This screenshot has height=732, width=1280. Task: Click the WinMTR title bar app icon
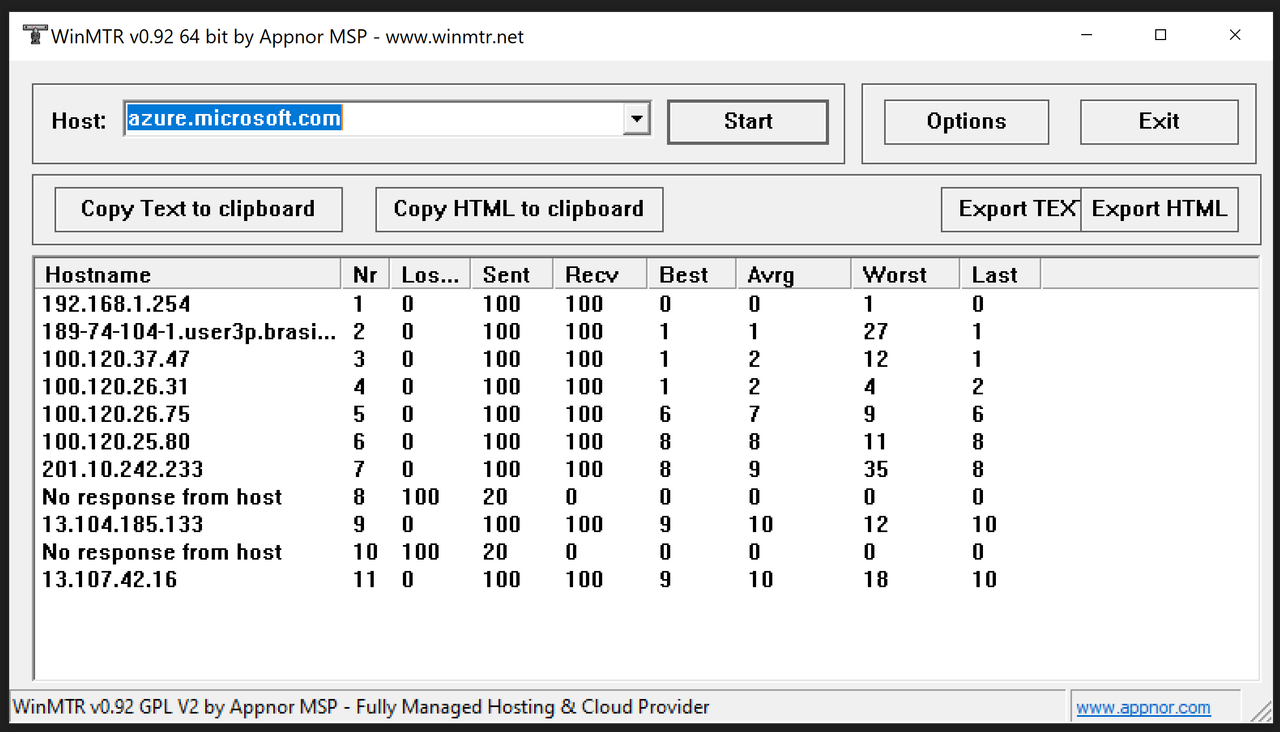pyautogui.click(x=34, y=36)
